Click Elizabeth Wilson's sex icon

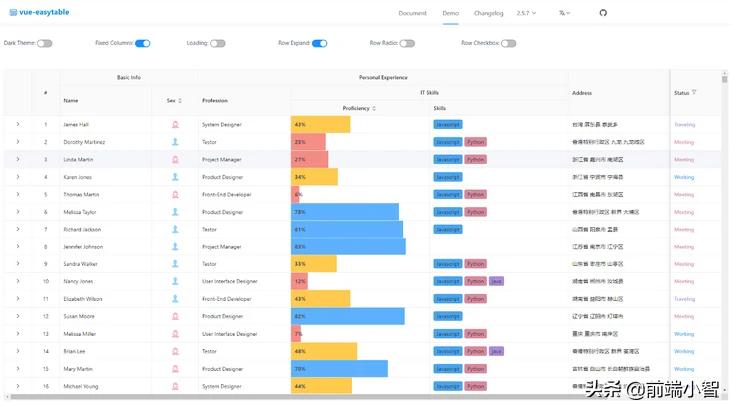(x=175, y=298)
